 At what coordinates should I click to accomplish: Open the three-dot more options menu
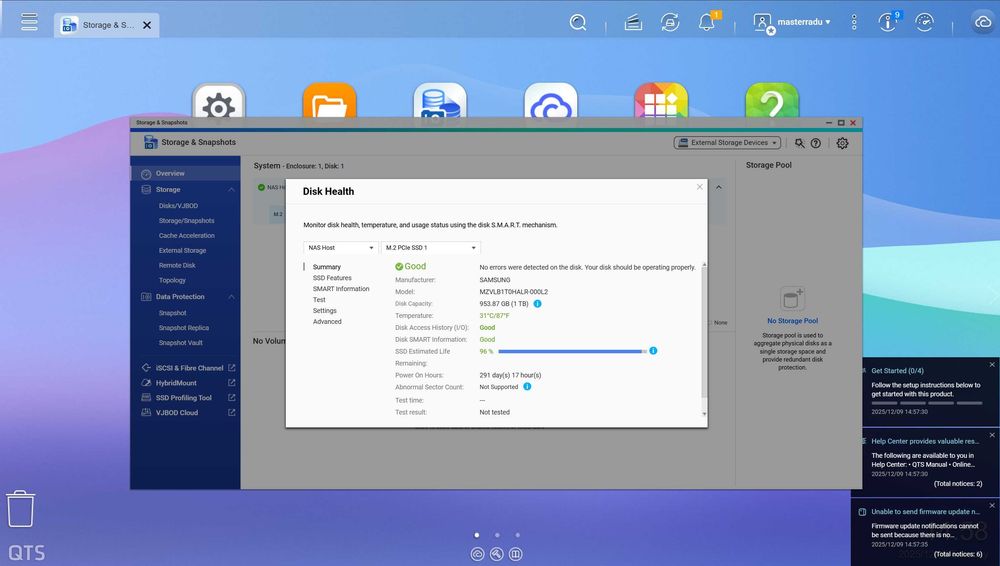(x=854, y=22)
